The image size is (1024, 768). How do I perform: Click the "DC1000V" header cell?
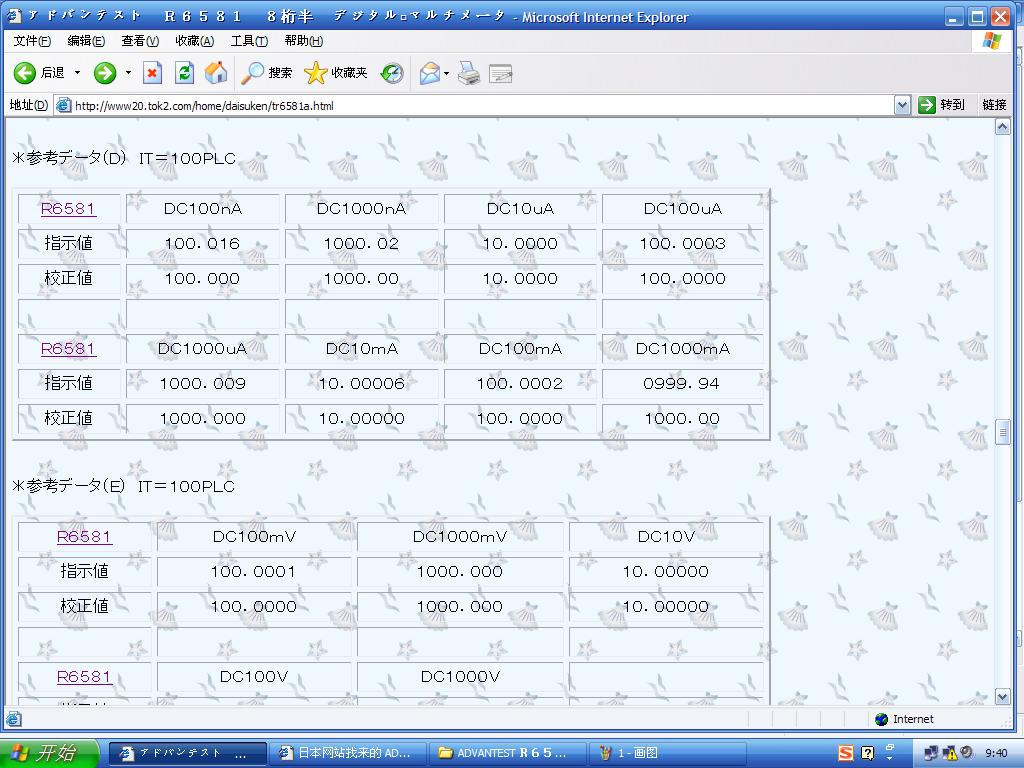point(460,677)
